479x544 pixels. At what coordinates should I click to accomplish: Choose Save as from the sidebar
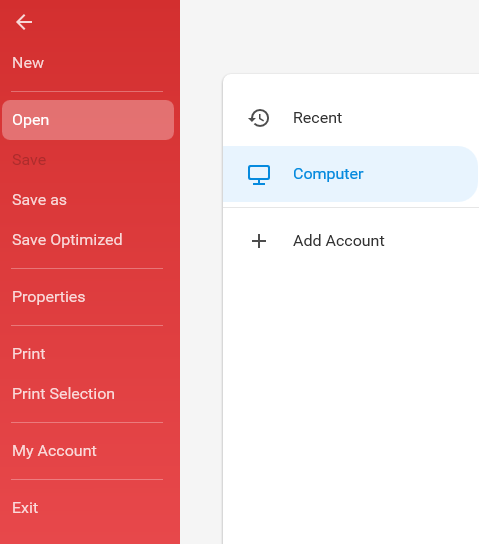[x=40, y=200]
